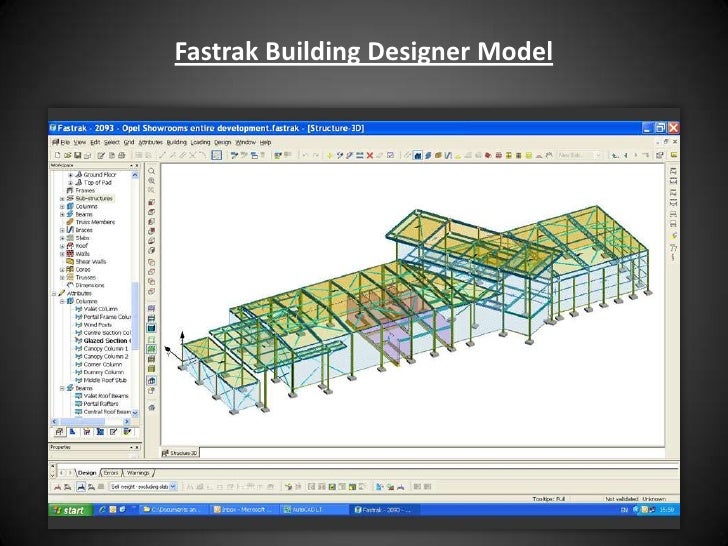
Task: Open the Loading menu
Action: click(200, 143)
